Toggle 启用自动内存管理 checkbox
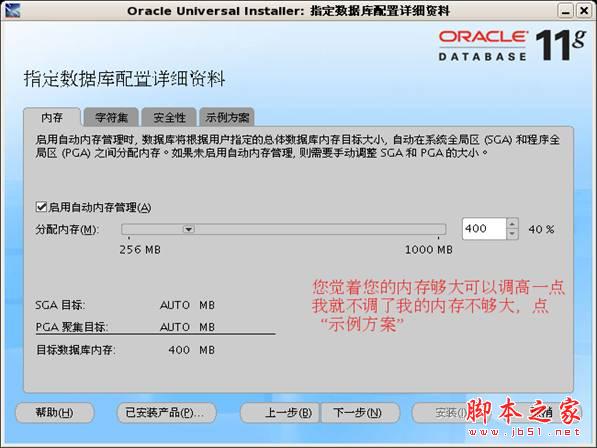 click(41, 207)
